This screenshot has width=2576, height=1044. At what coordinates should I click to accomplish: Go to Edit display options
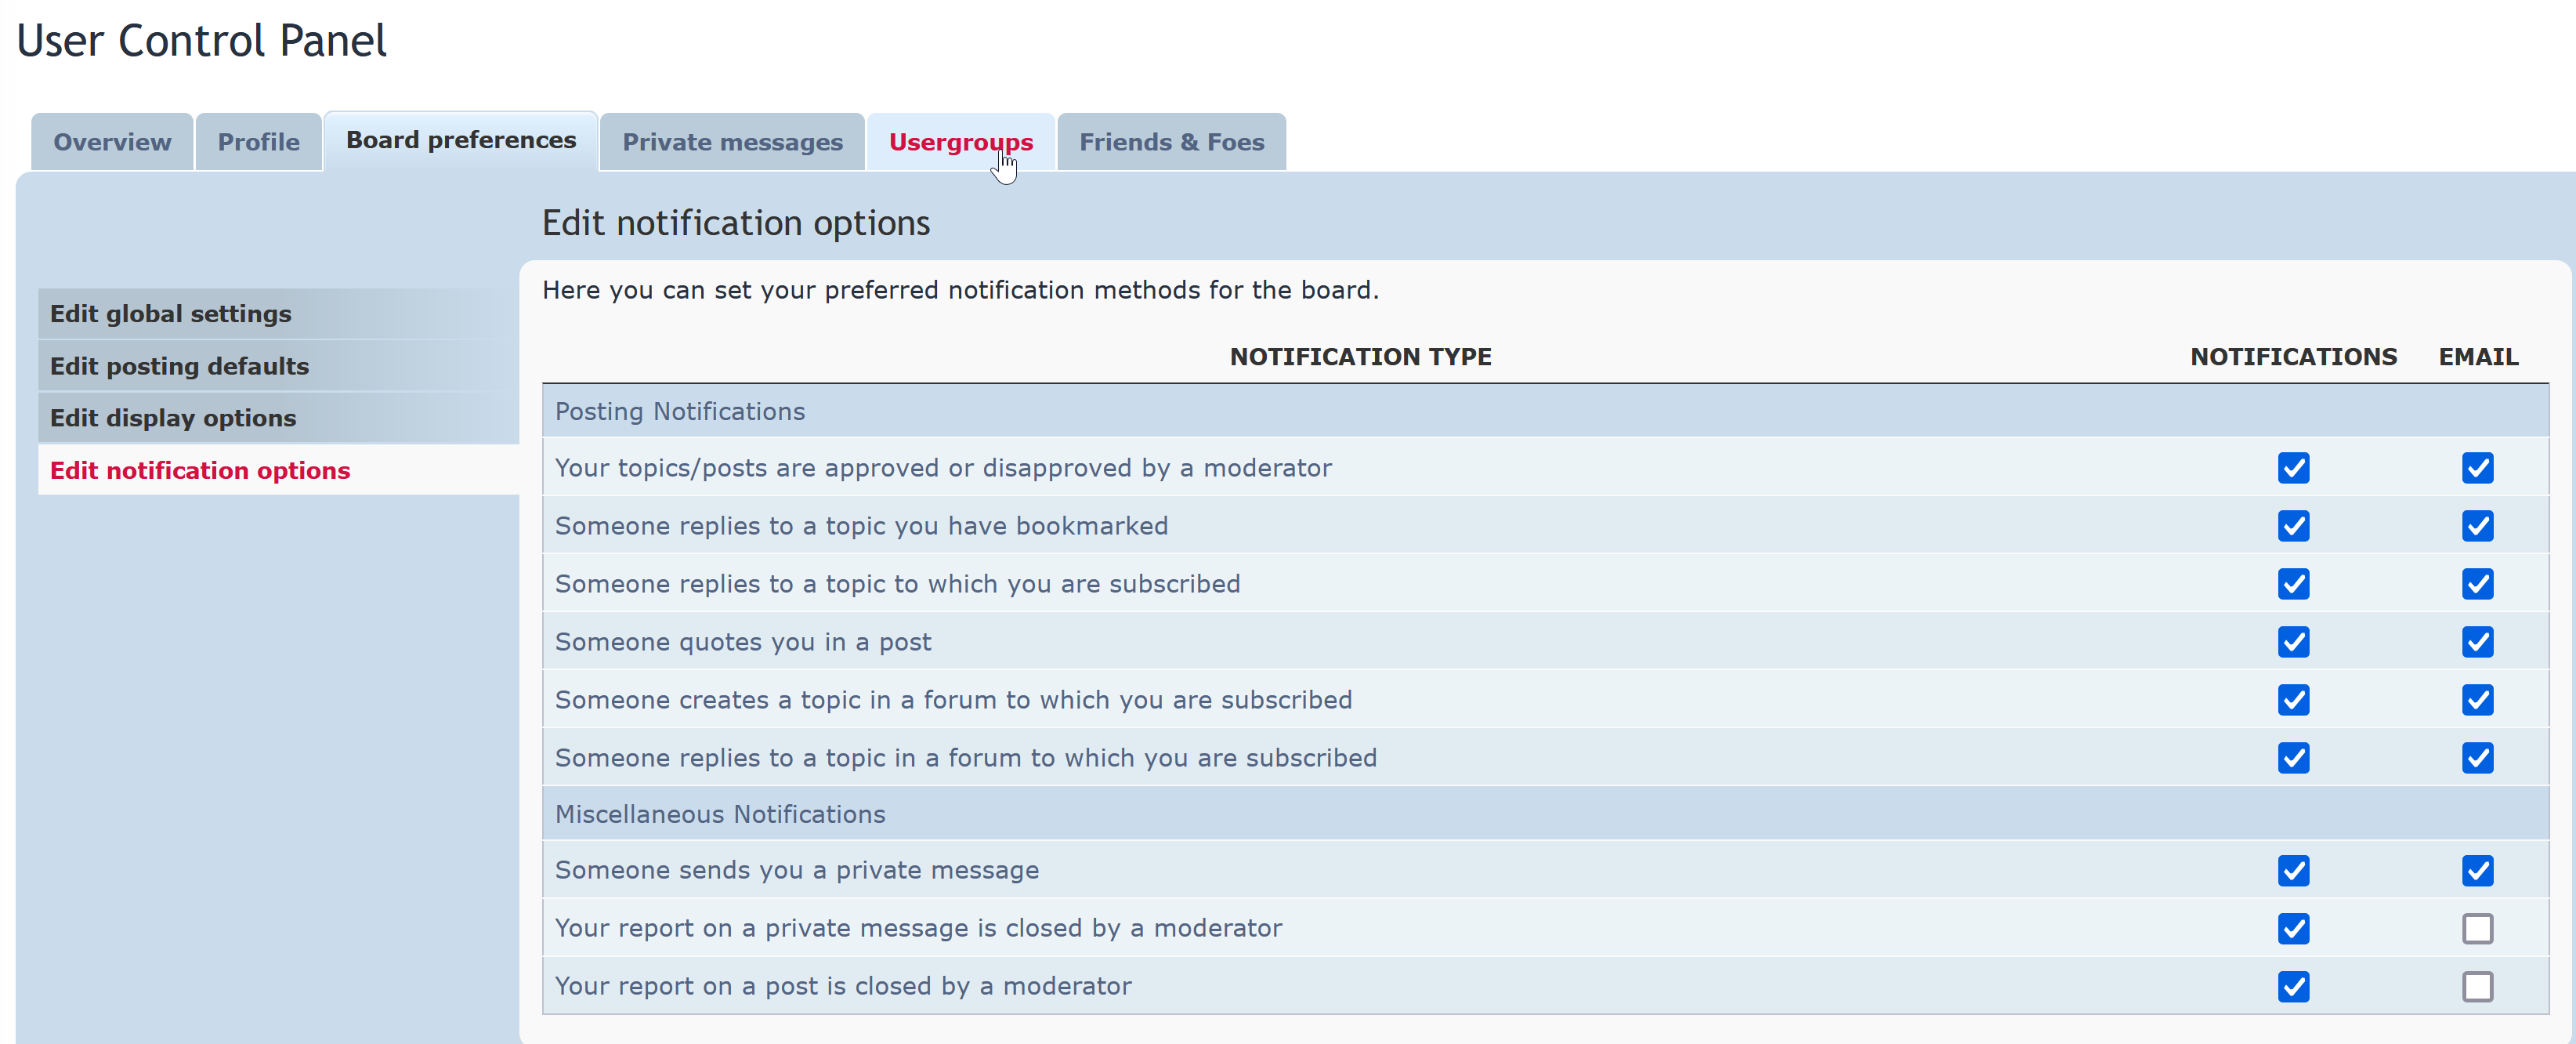(173, 418)
